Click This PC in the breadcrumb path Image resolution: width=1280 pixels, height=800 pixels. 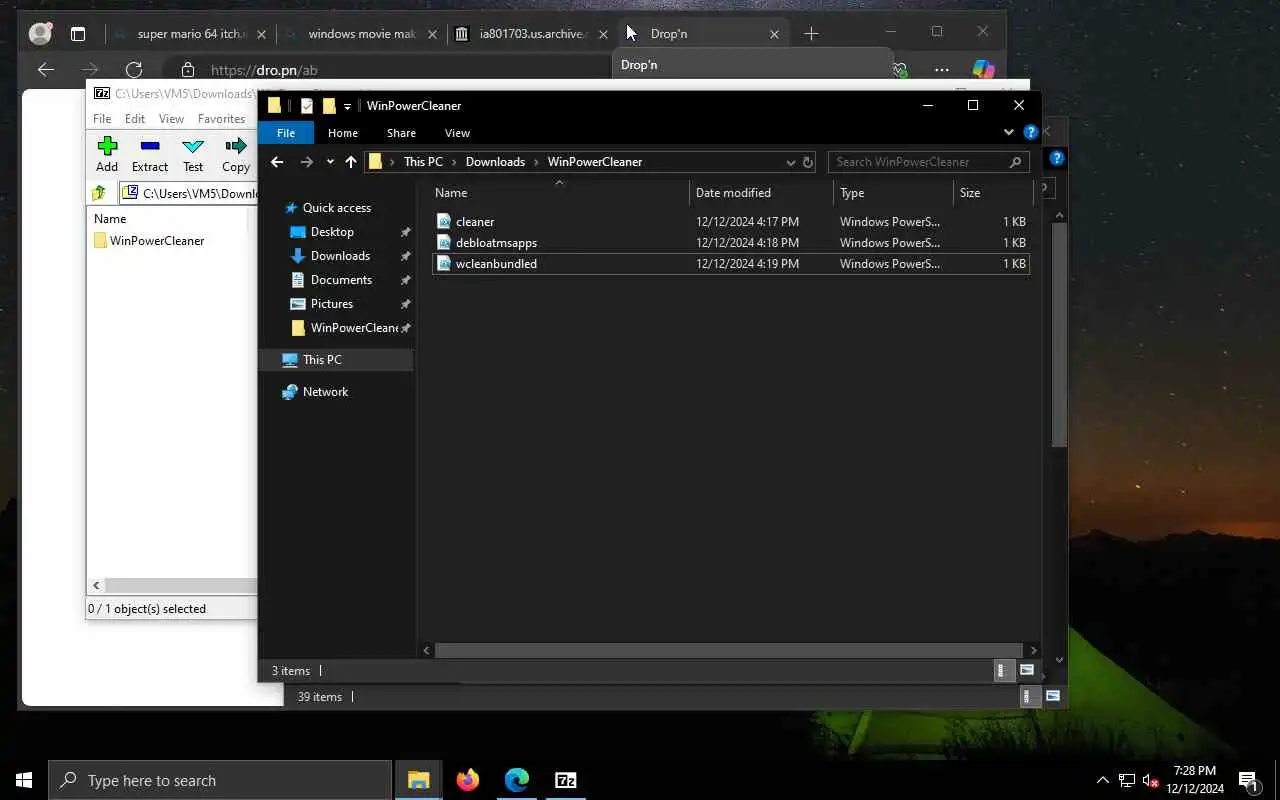(423, 162)
